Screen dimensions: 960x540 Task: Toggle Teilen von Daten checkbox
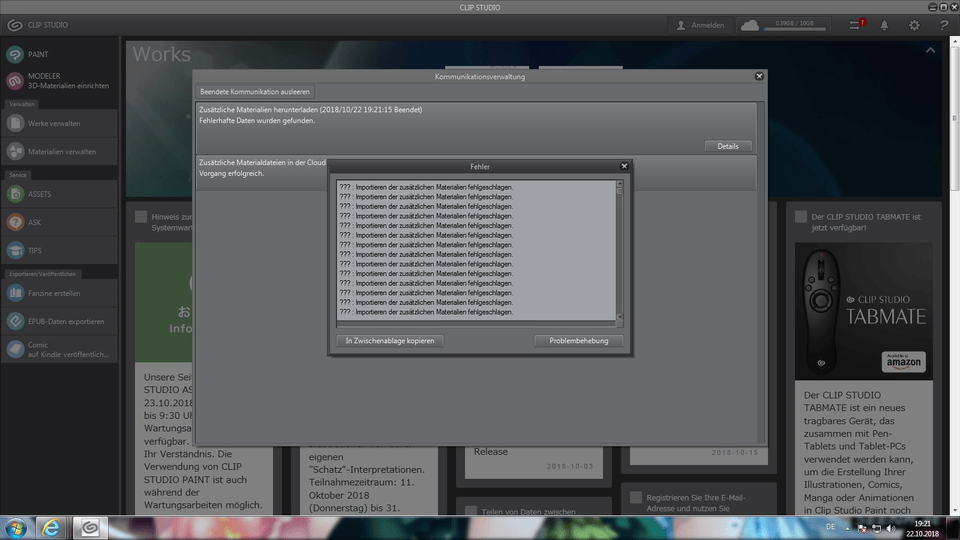471,511
